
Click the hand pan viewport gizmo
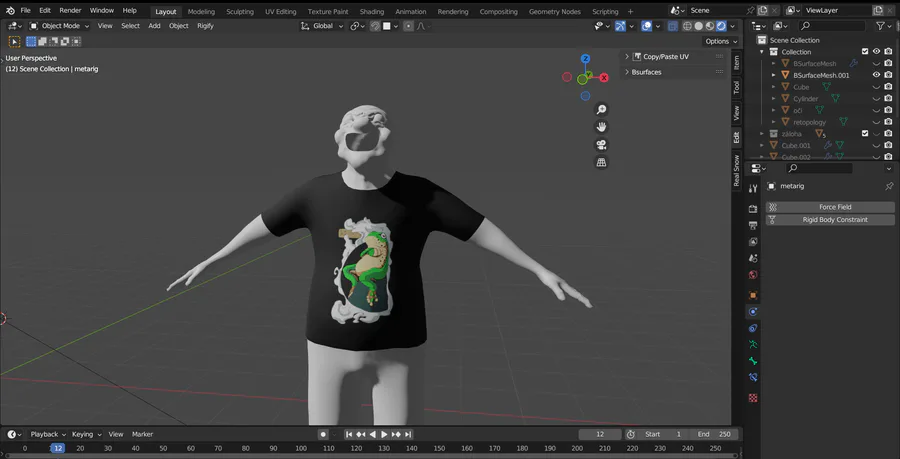(x=601, y=127)
